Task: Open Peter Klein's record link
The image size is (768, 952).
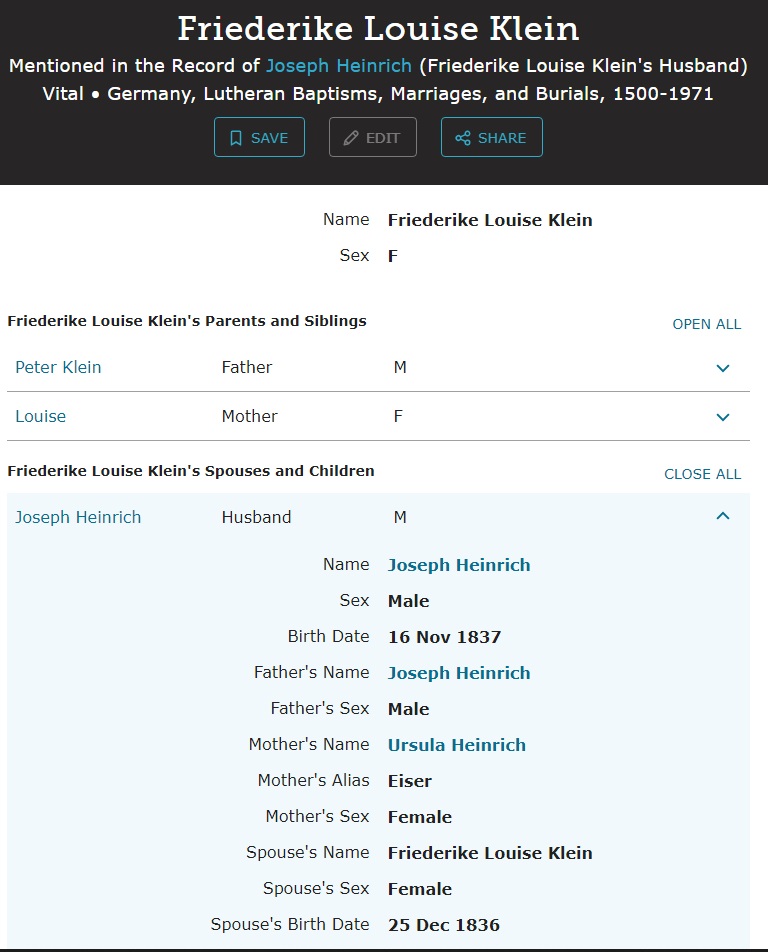Action: pyautogui.click(x=58, y=367)
